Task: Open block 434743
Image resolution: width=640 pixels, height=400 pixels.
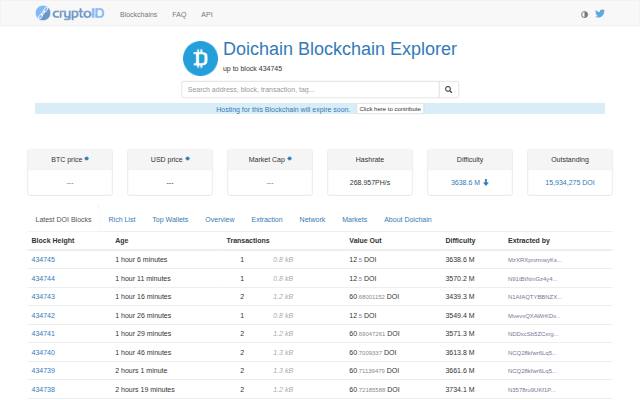Action: tap(43, 297)
